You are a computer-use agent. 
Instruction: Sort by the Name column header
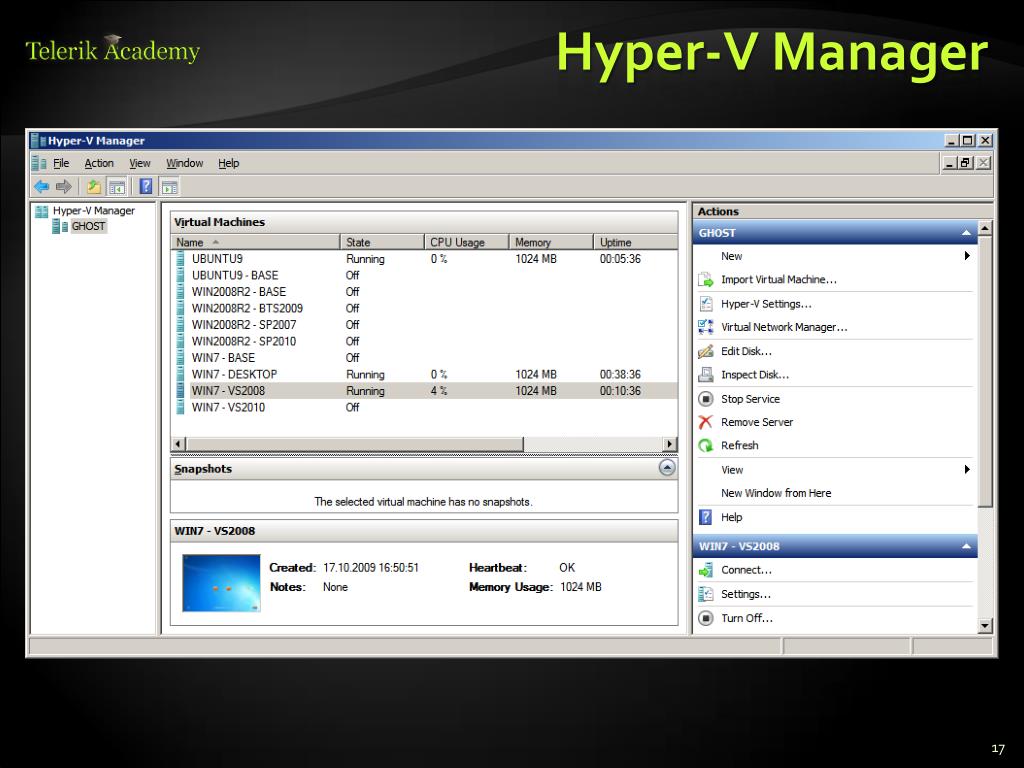coord(255,242)
